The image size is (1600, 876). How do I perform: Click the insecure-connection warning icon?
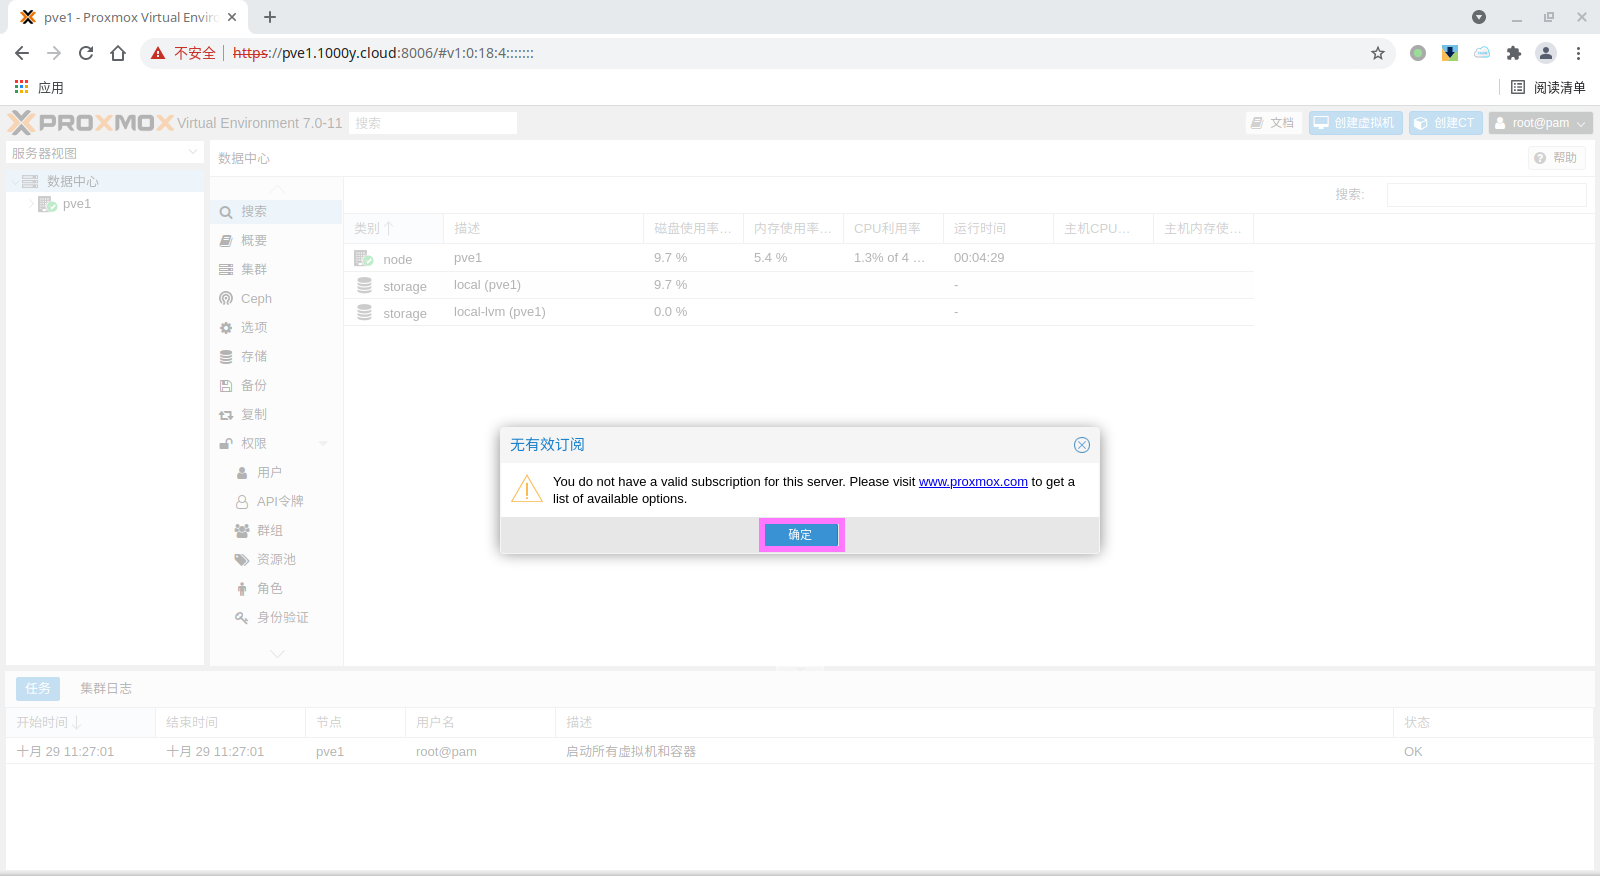click(x=158, y=53)
